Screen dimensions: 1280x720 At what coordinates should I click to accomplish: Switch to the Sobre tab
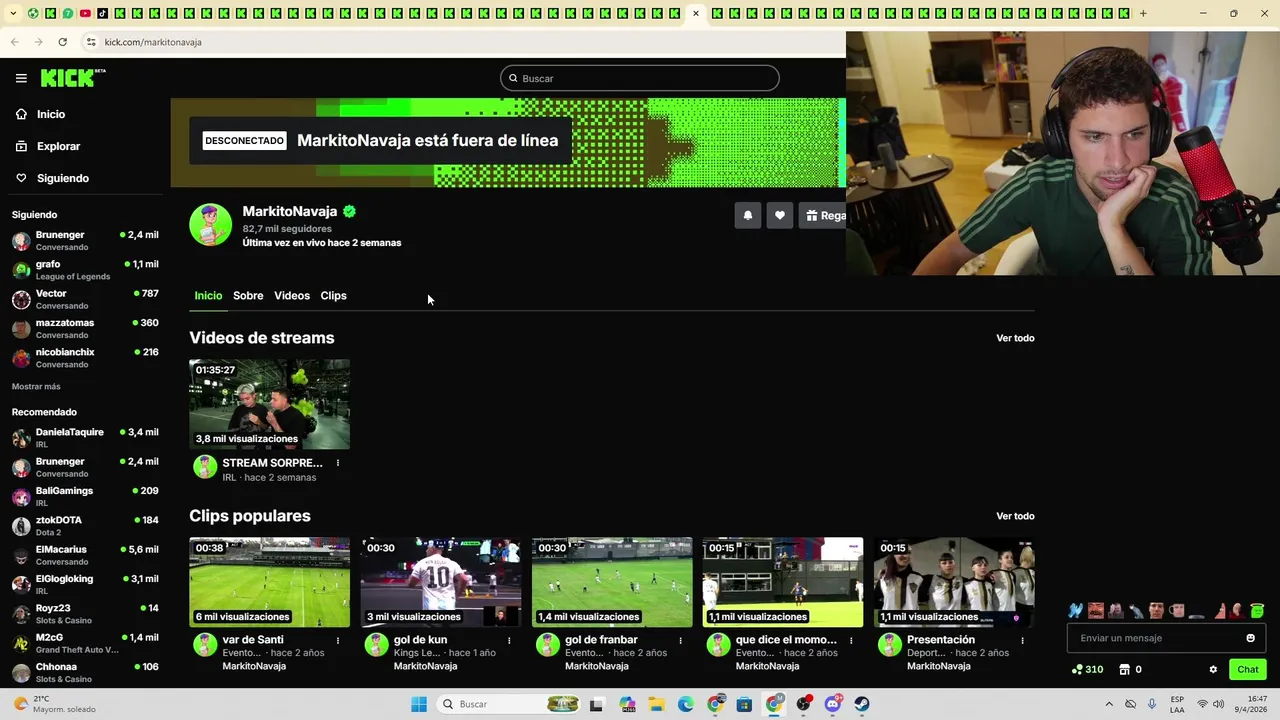(x=248, y=296)
